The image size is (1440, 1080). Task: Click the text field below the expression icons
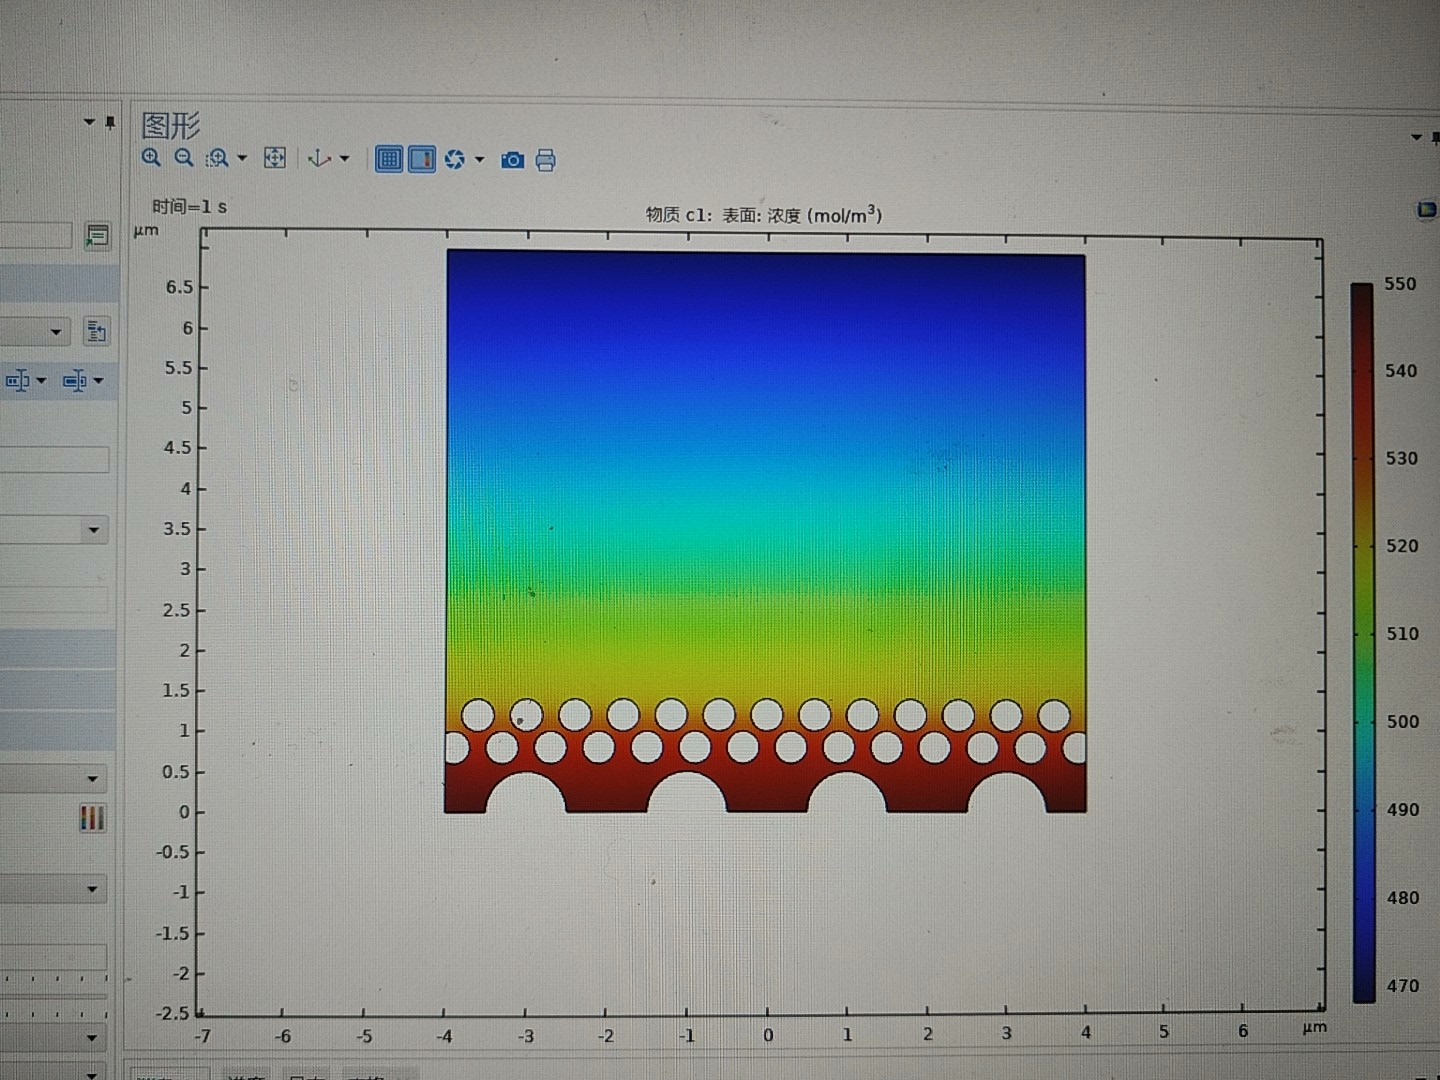click(54, 459)
